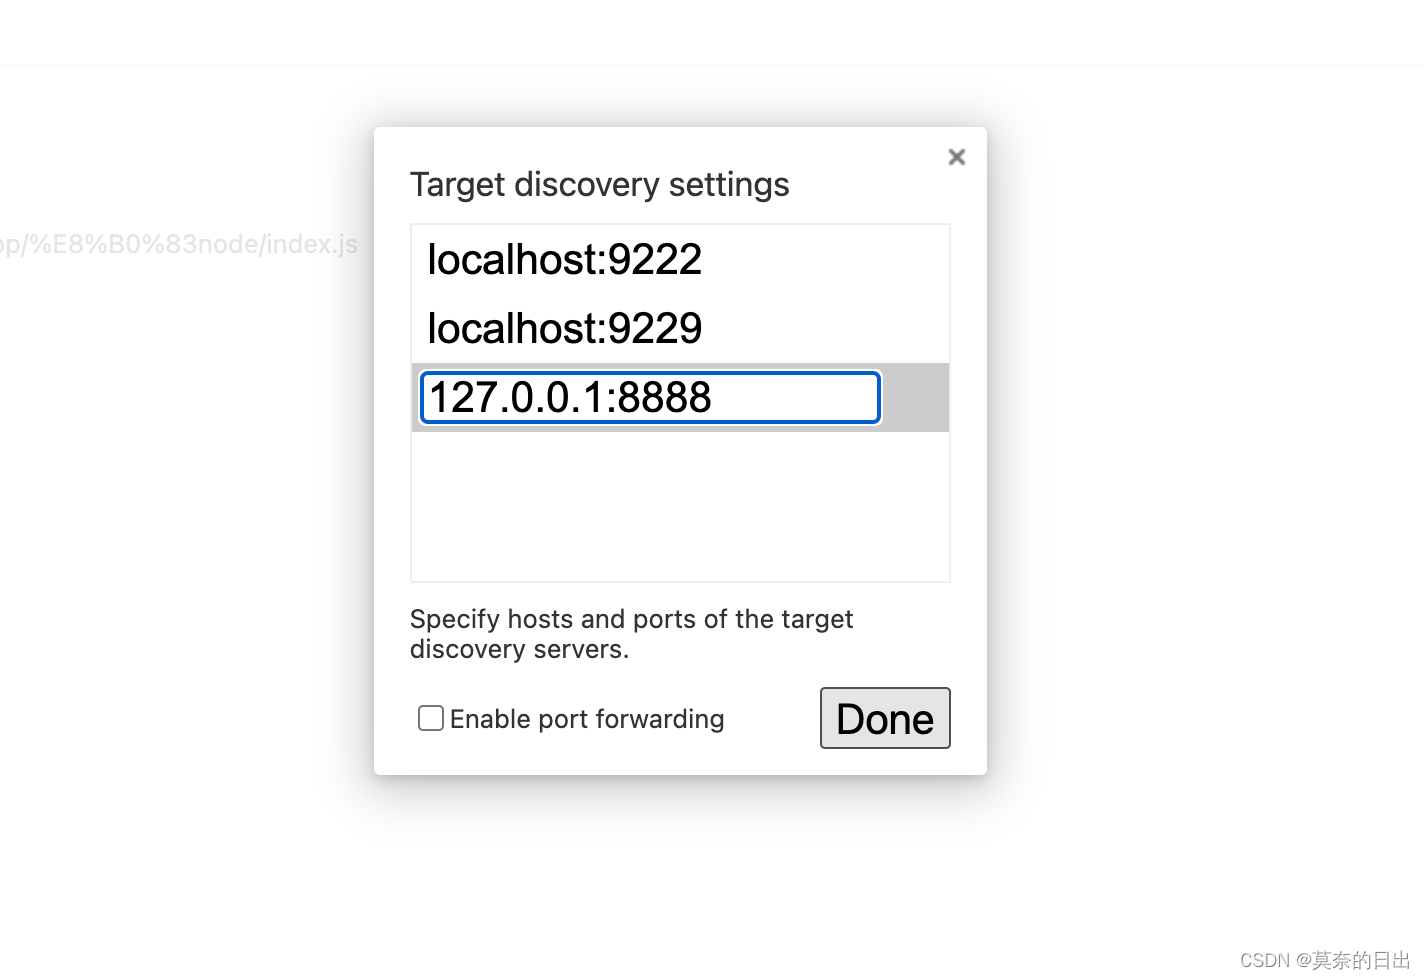Select the localhost:9229 entry
The width and height of the screenshot is (1424, 980).
[x=564, y=329]
